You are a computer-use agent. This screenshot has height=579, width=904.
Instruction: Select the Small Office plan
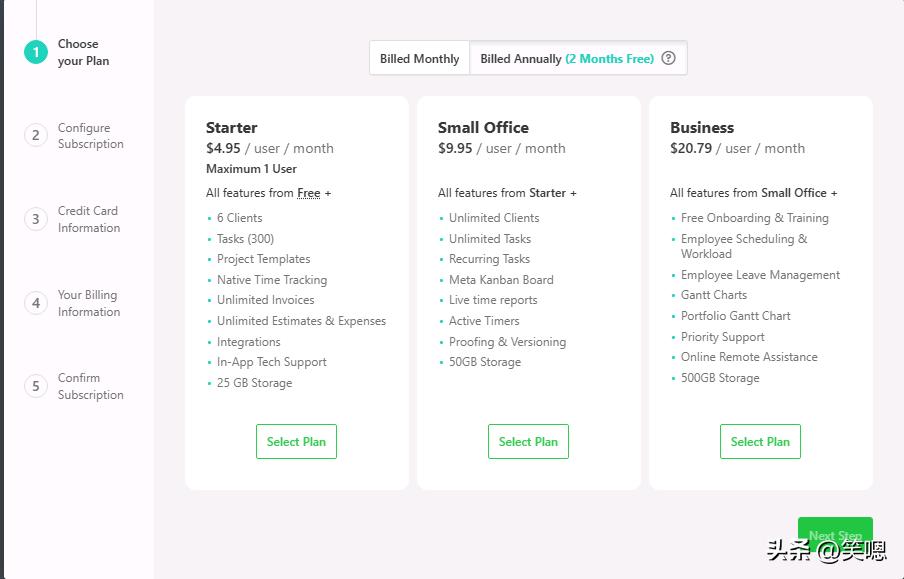tap(528, 441)
